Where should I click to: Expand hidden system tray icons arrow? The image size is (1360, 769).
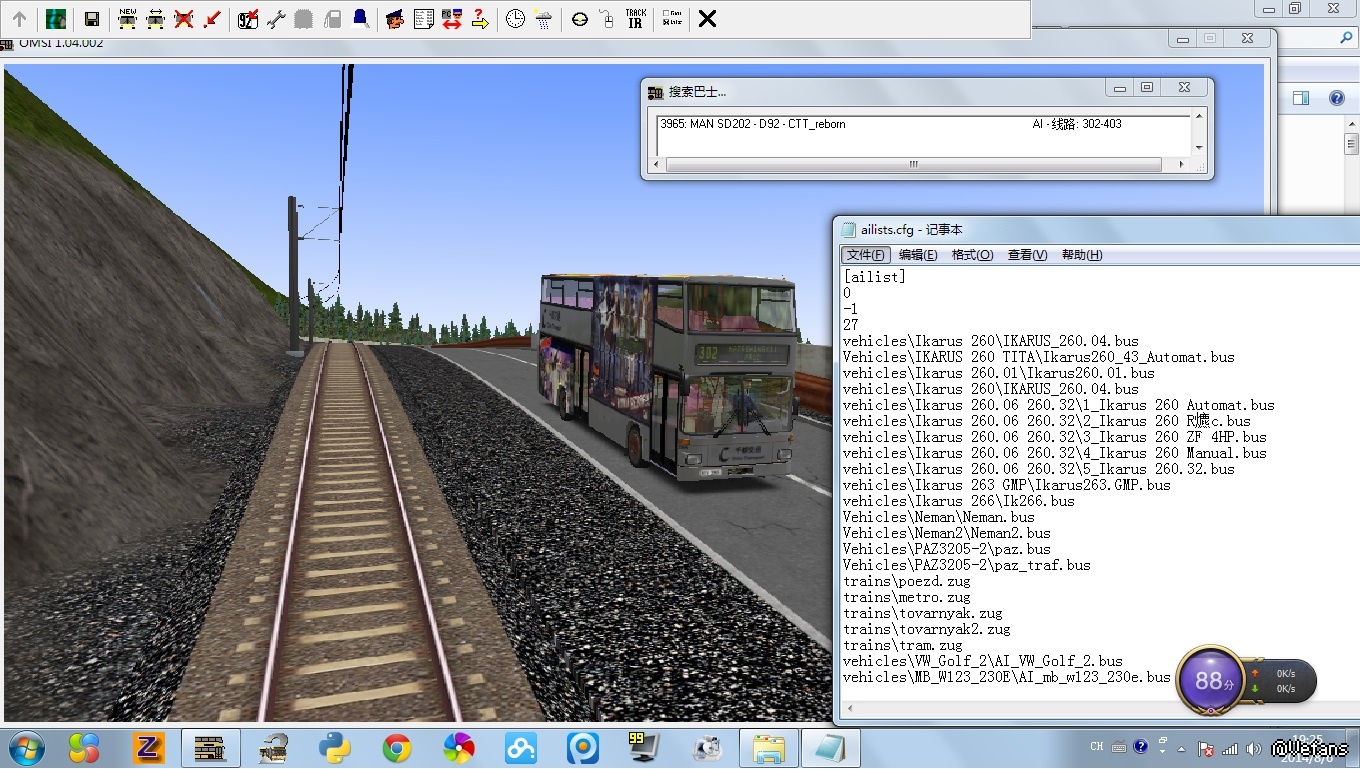(x=1180, y=748)
